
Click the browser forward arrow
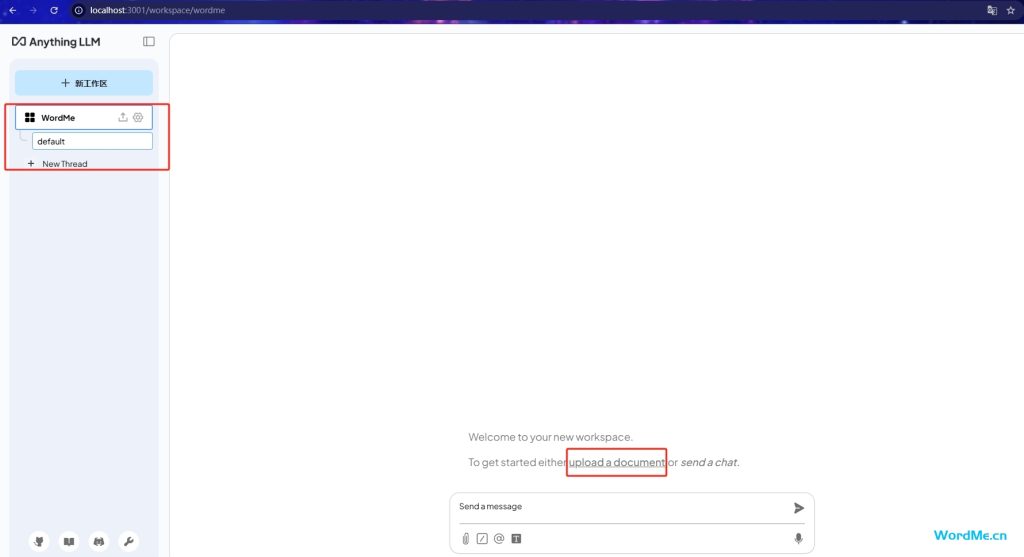click(33, 10)
